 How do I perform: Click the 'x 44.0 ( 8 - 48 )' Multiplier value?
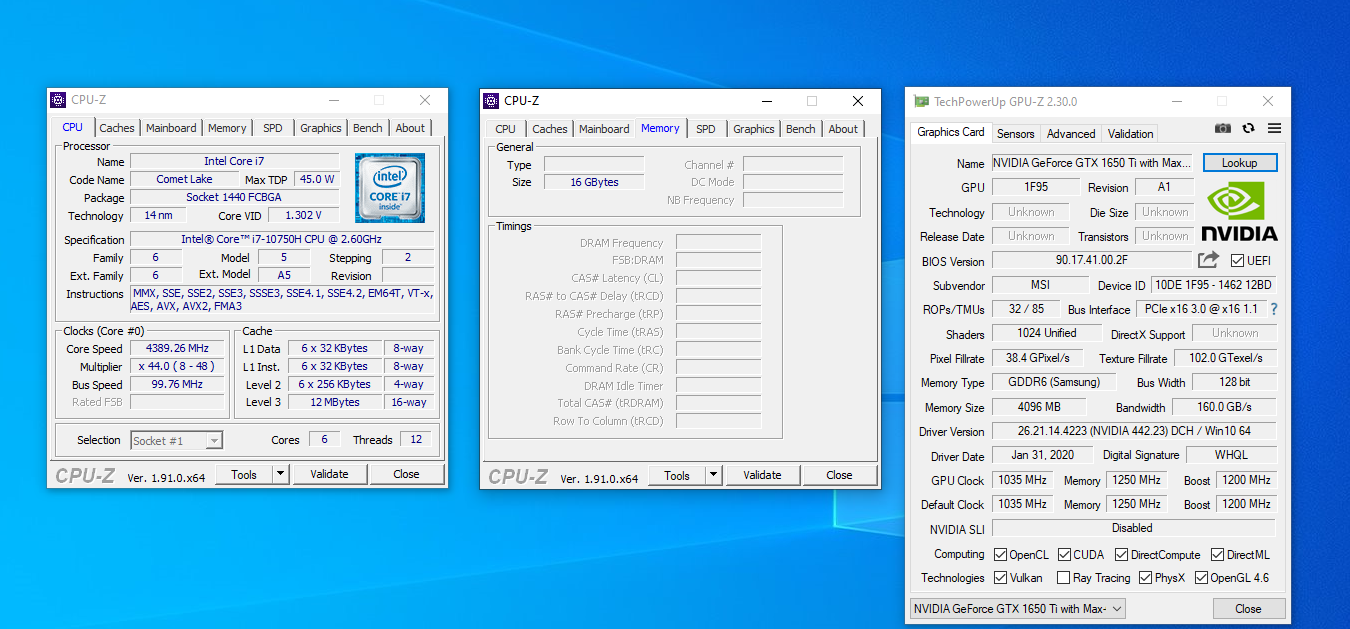[x=179, y=366]
